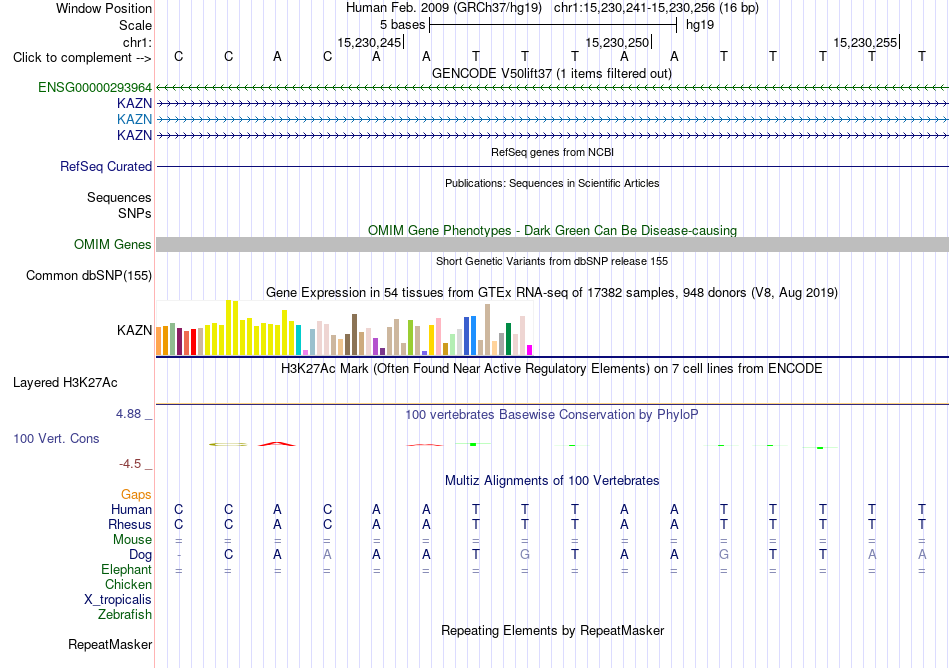Click 'Multiz Alignments of 100 Vertebrates' title
950x668 pixels.
click(552, 481)
